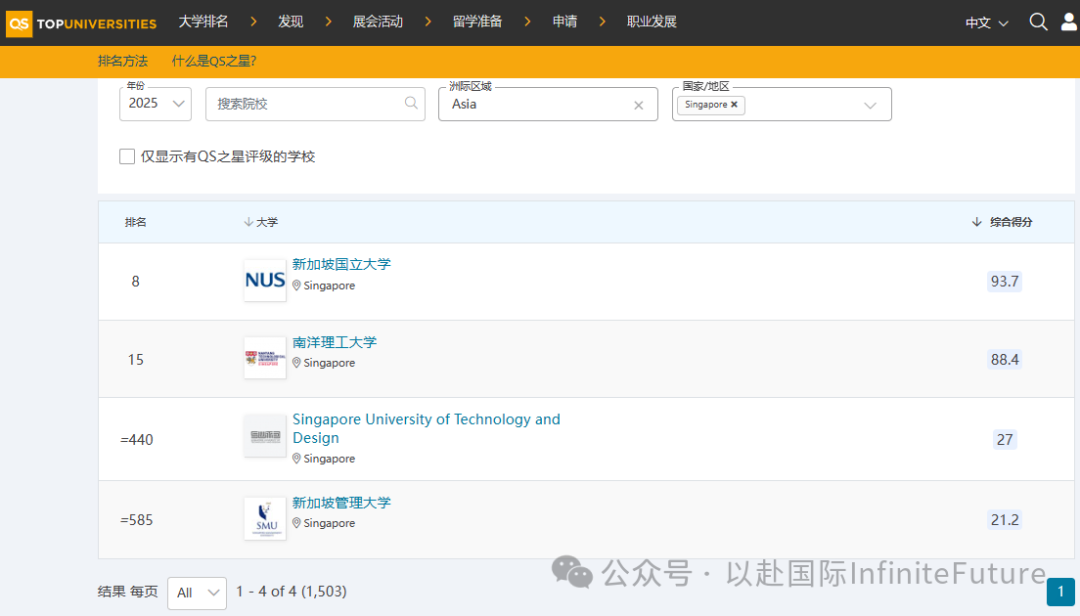Click the SUTD logo thumbnail
Viewport: 1080px width, 616px height.
(x=265, y=435)
